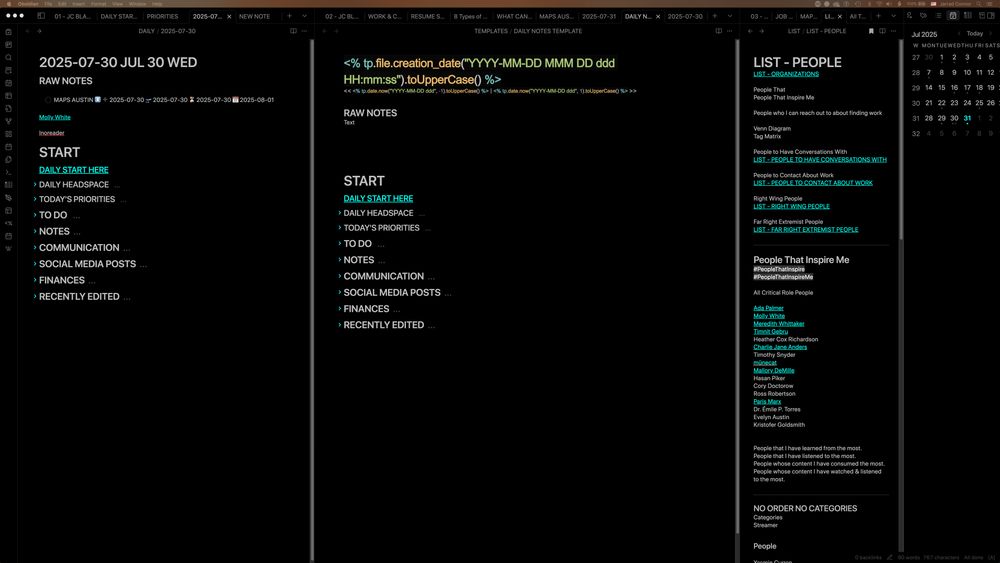
Task: Open the command palette ribbon icon
Action: point(8,172)
